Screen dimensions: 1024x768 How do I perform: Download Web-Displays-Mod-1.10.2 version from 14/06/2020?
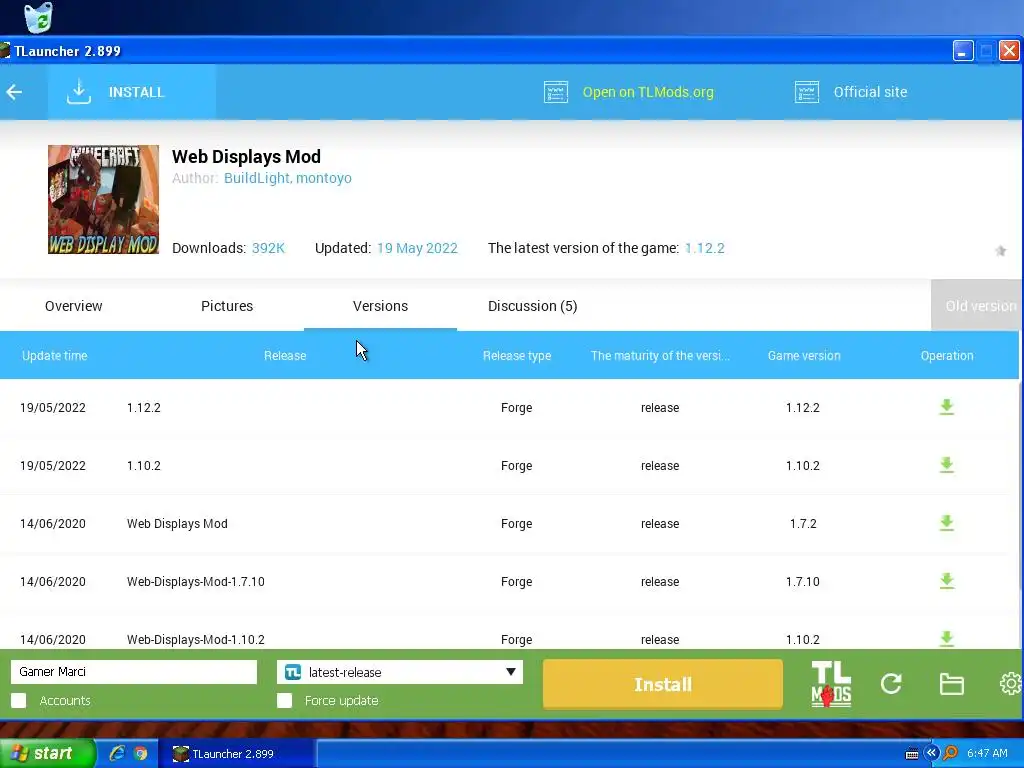(x=946, y=638)
